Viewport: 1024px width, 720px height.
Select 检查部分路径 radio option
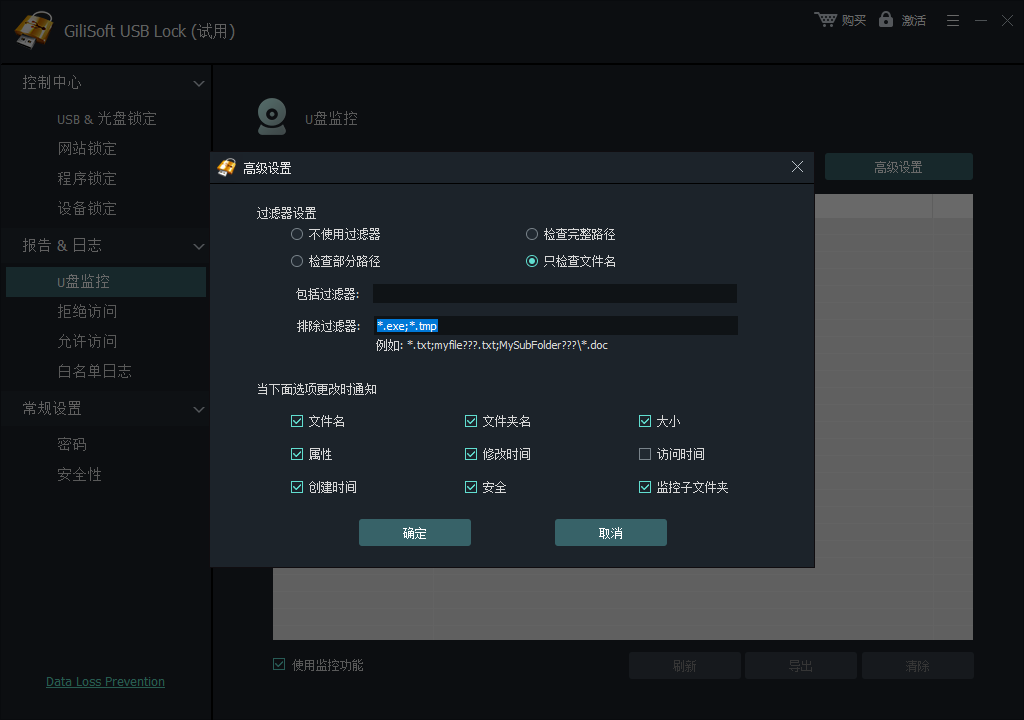296,261
